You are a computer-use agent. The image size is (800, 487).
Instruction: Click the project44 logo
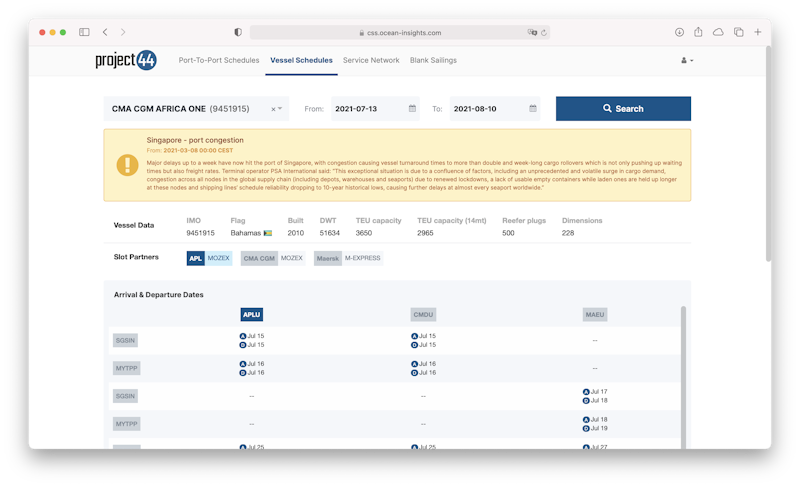(125, 60)
